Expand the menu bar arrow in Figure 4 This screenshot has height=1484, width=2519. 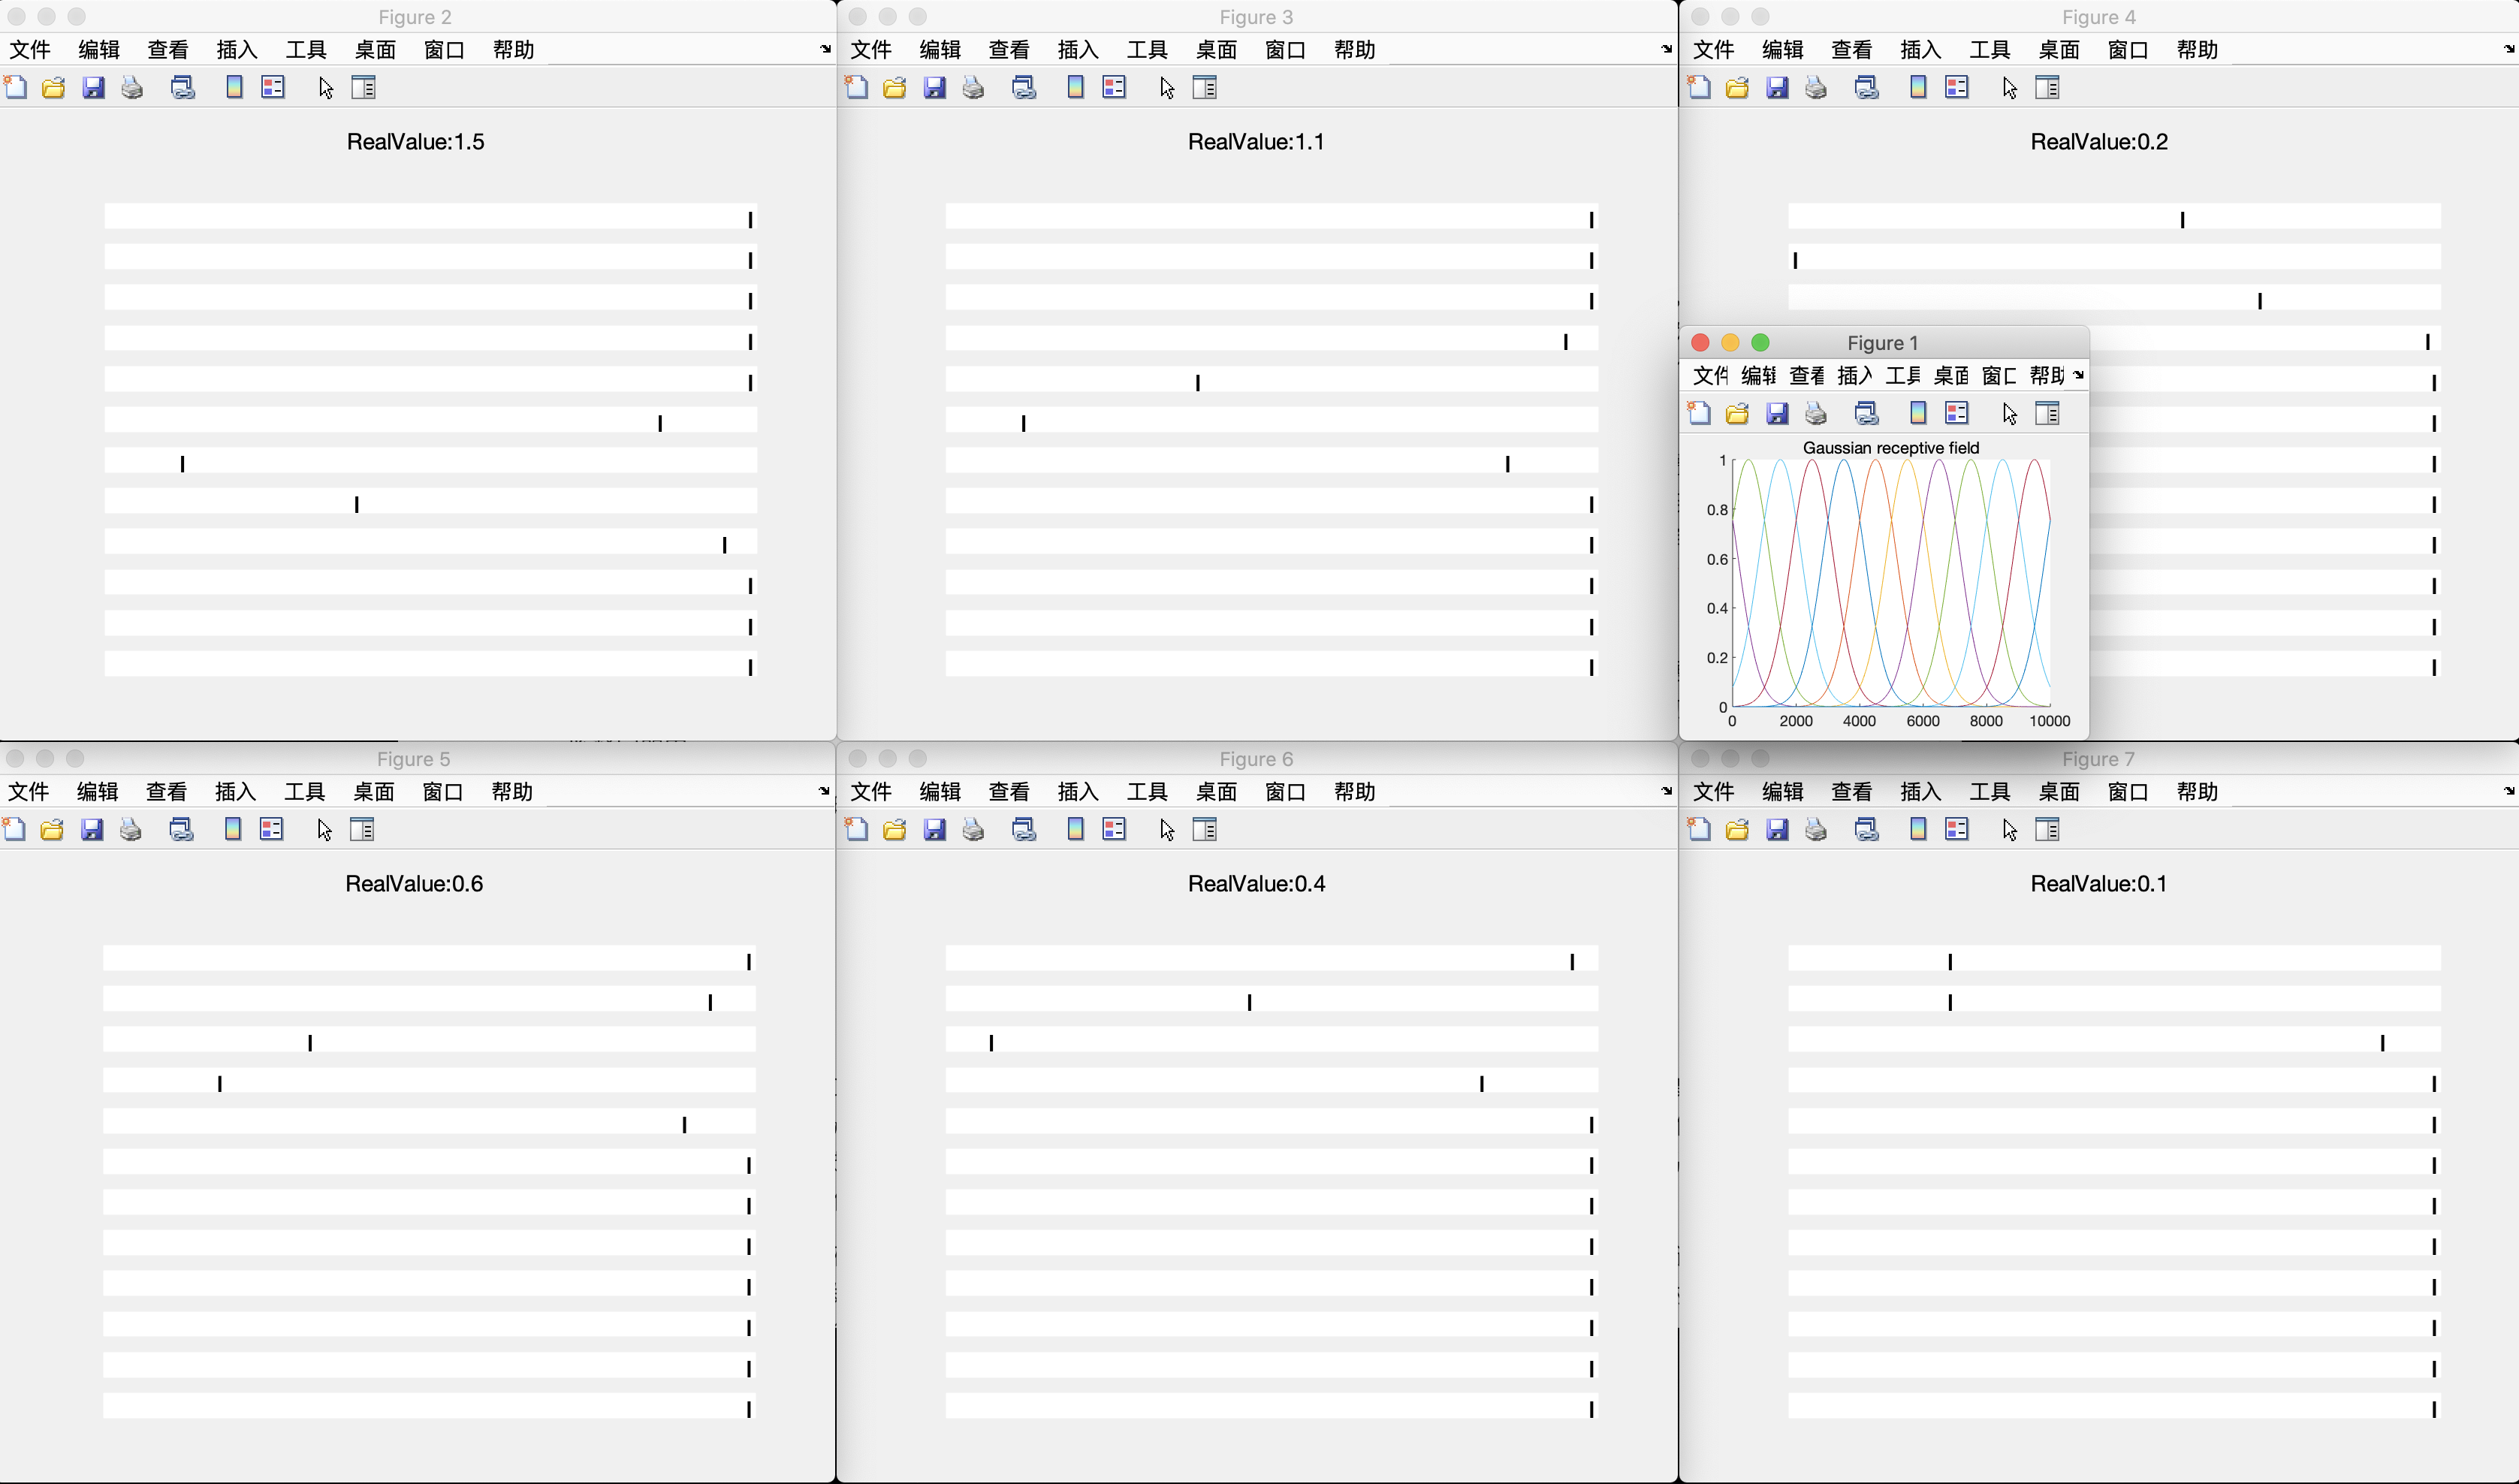coord(2509,49)
